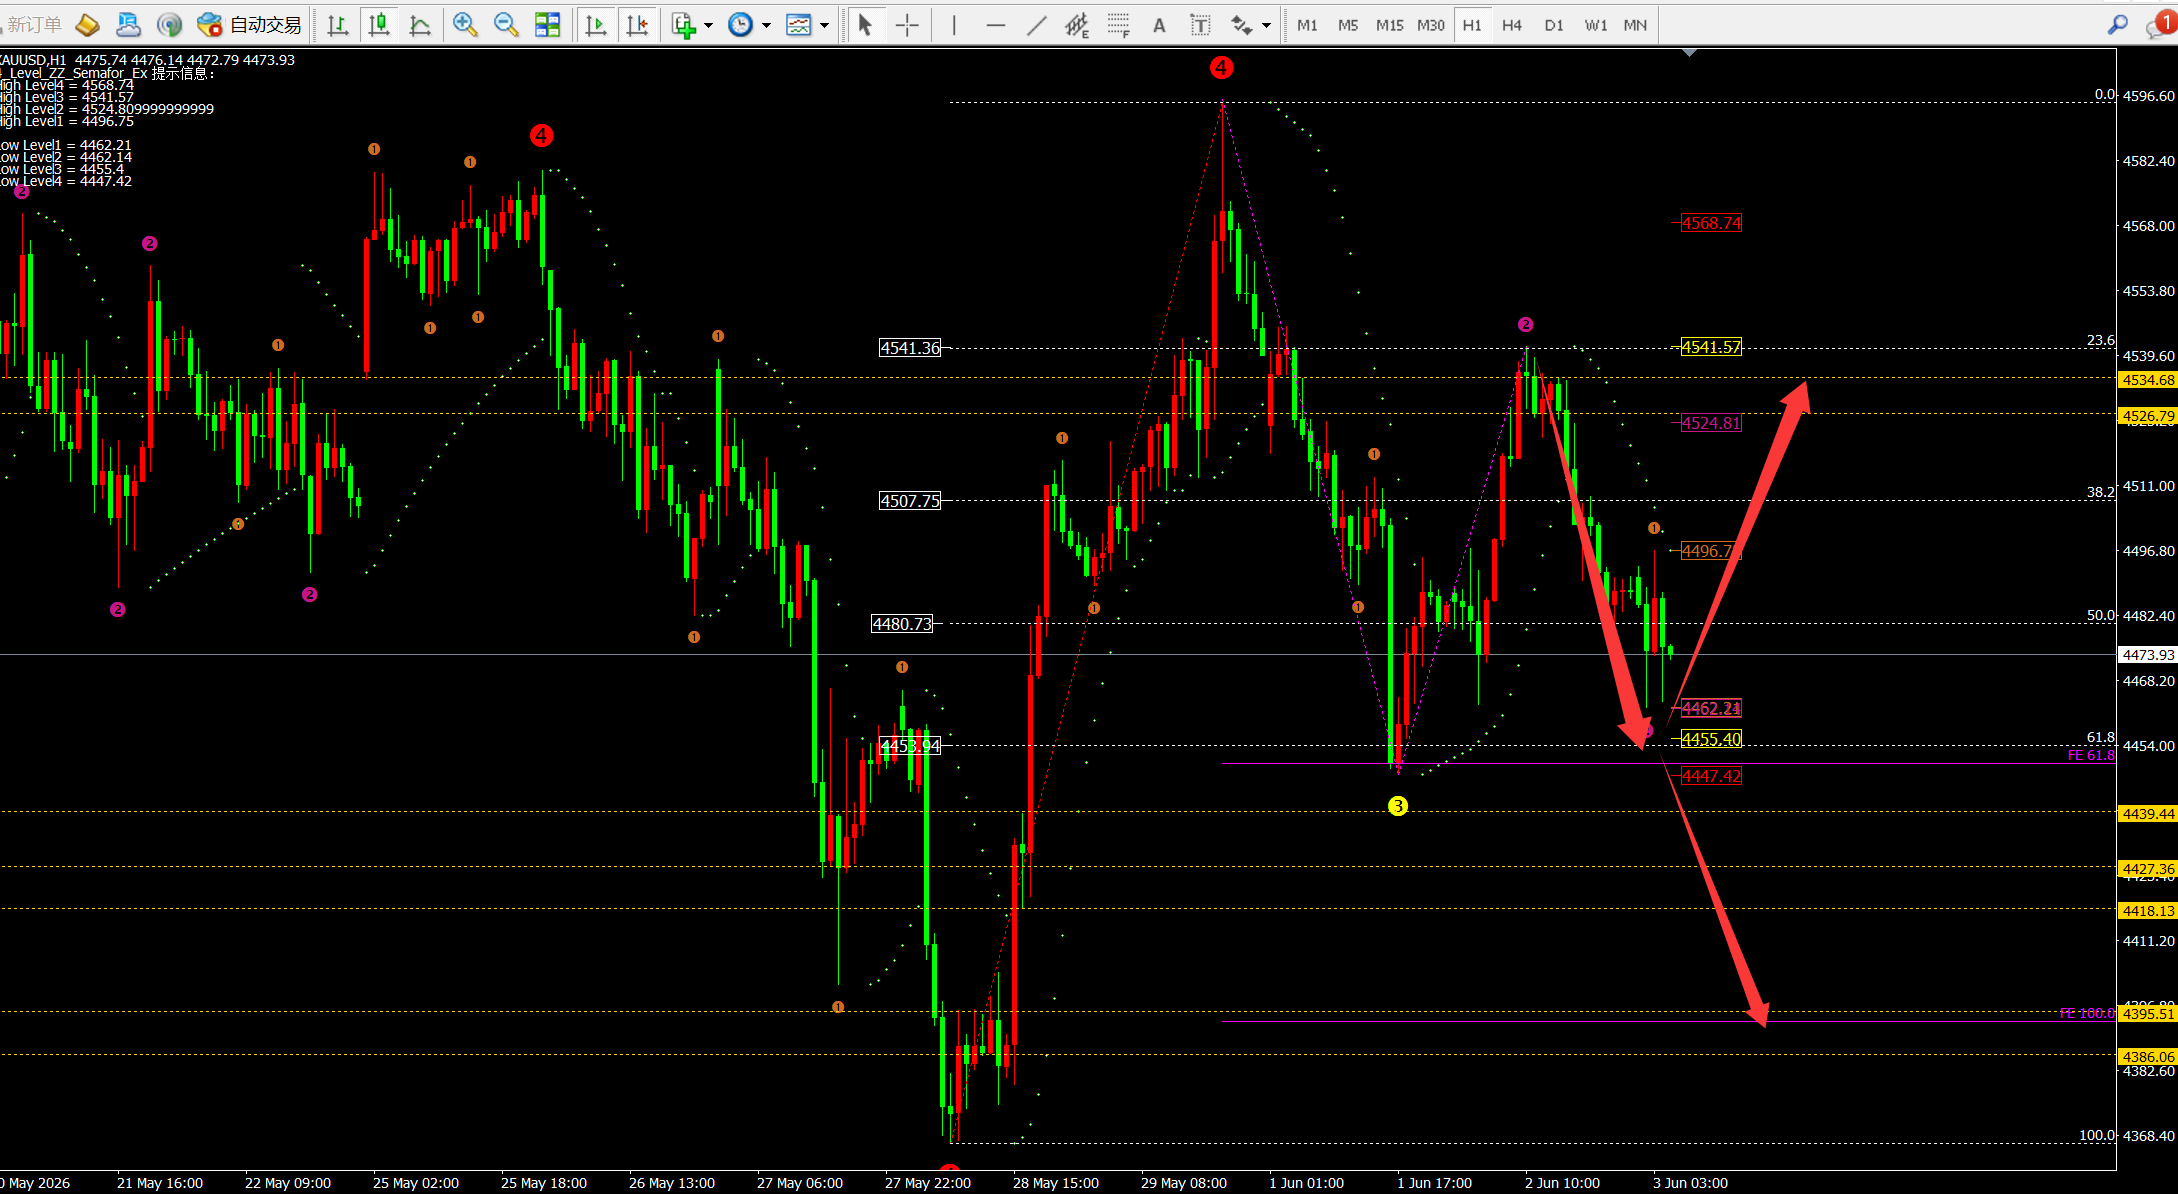
Task: Click the FE 61.8 Fibonacci expansion label
Action: (x=2091, y=755)
